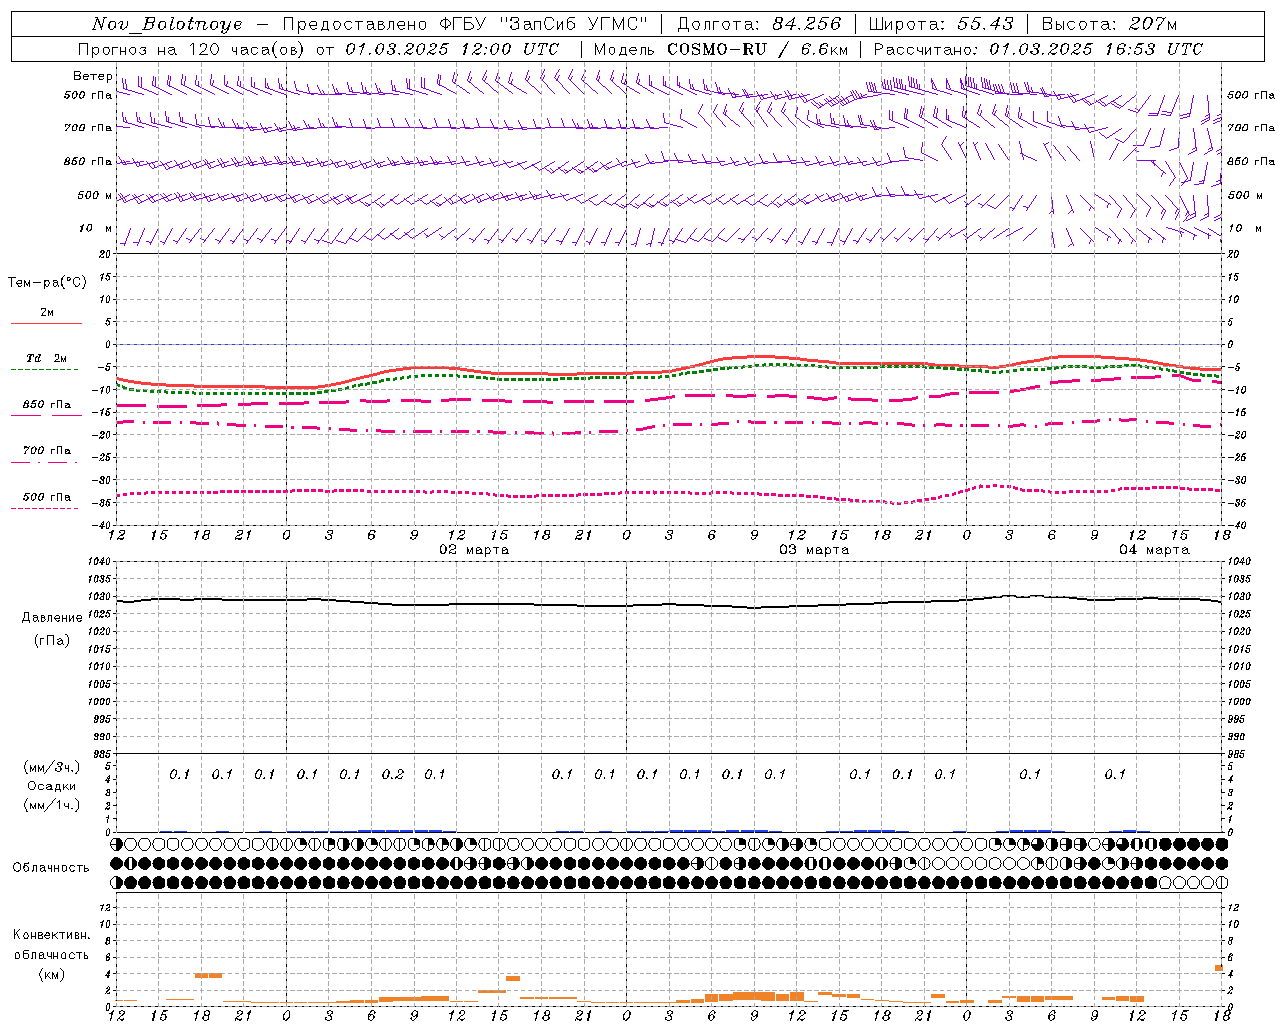Image resolution: width=1280 pixels, height=1024 pixels.
Task: Click the 700 гПа dash-dot temperature legend entry
Action: tap(47, 451)
